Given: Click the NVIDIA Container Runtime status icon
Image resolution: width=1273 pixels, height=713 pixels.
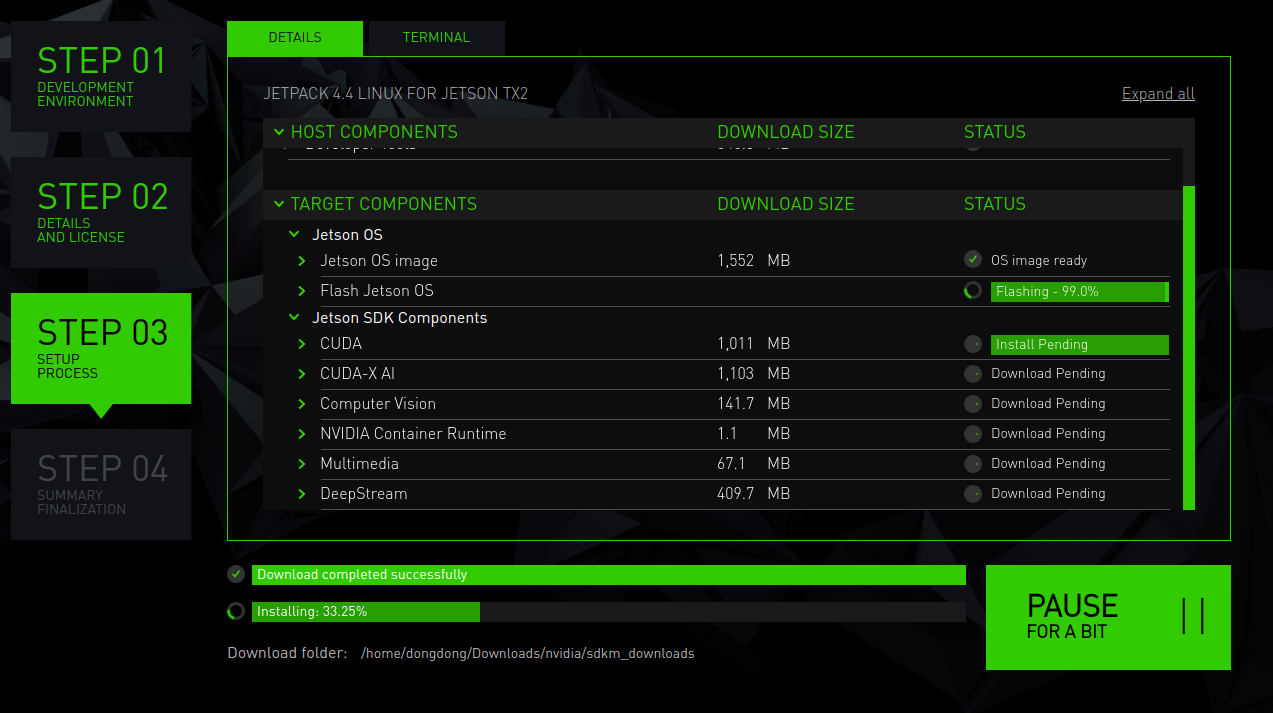Looking at the screenshot, I should 972,434.
